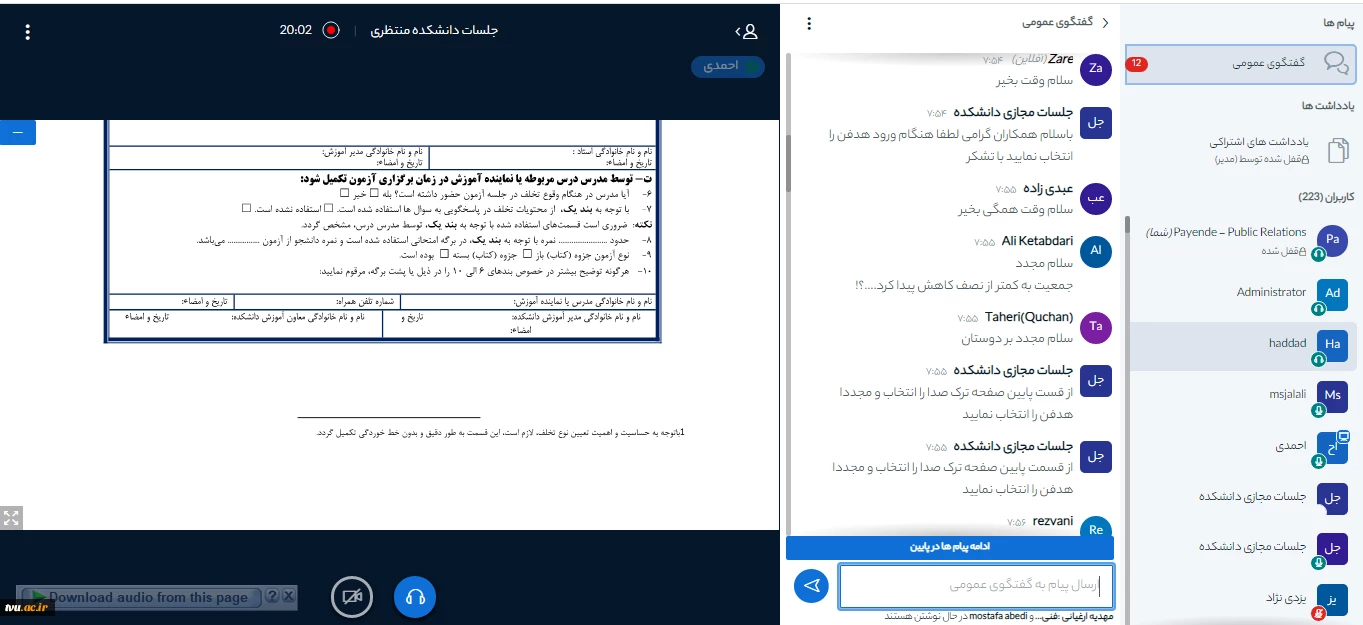The width and height of the screenshot is (1363, 625).
Task: Click the haddad user avatar in list
Action: click(x=1332, y=344)
